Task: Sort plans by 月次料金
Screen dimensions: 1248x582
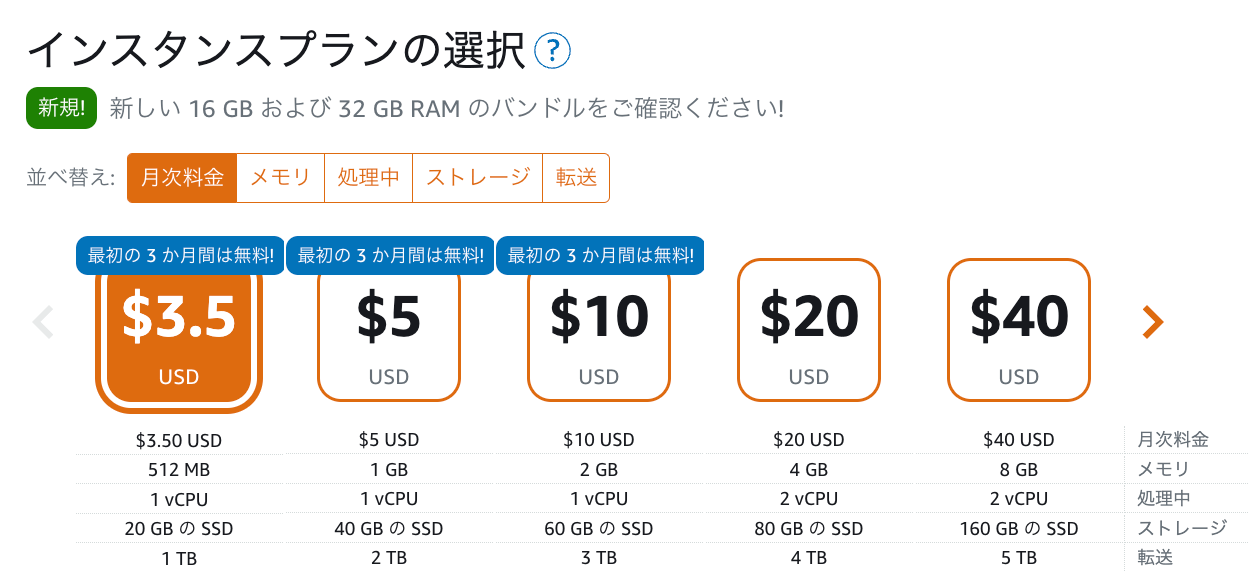Action: pos(182,178)
